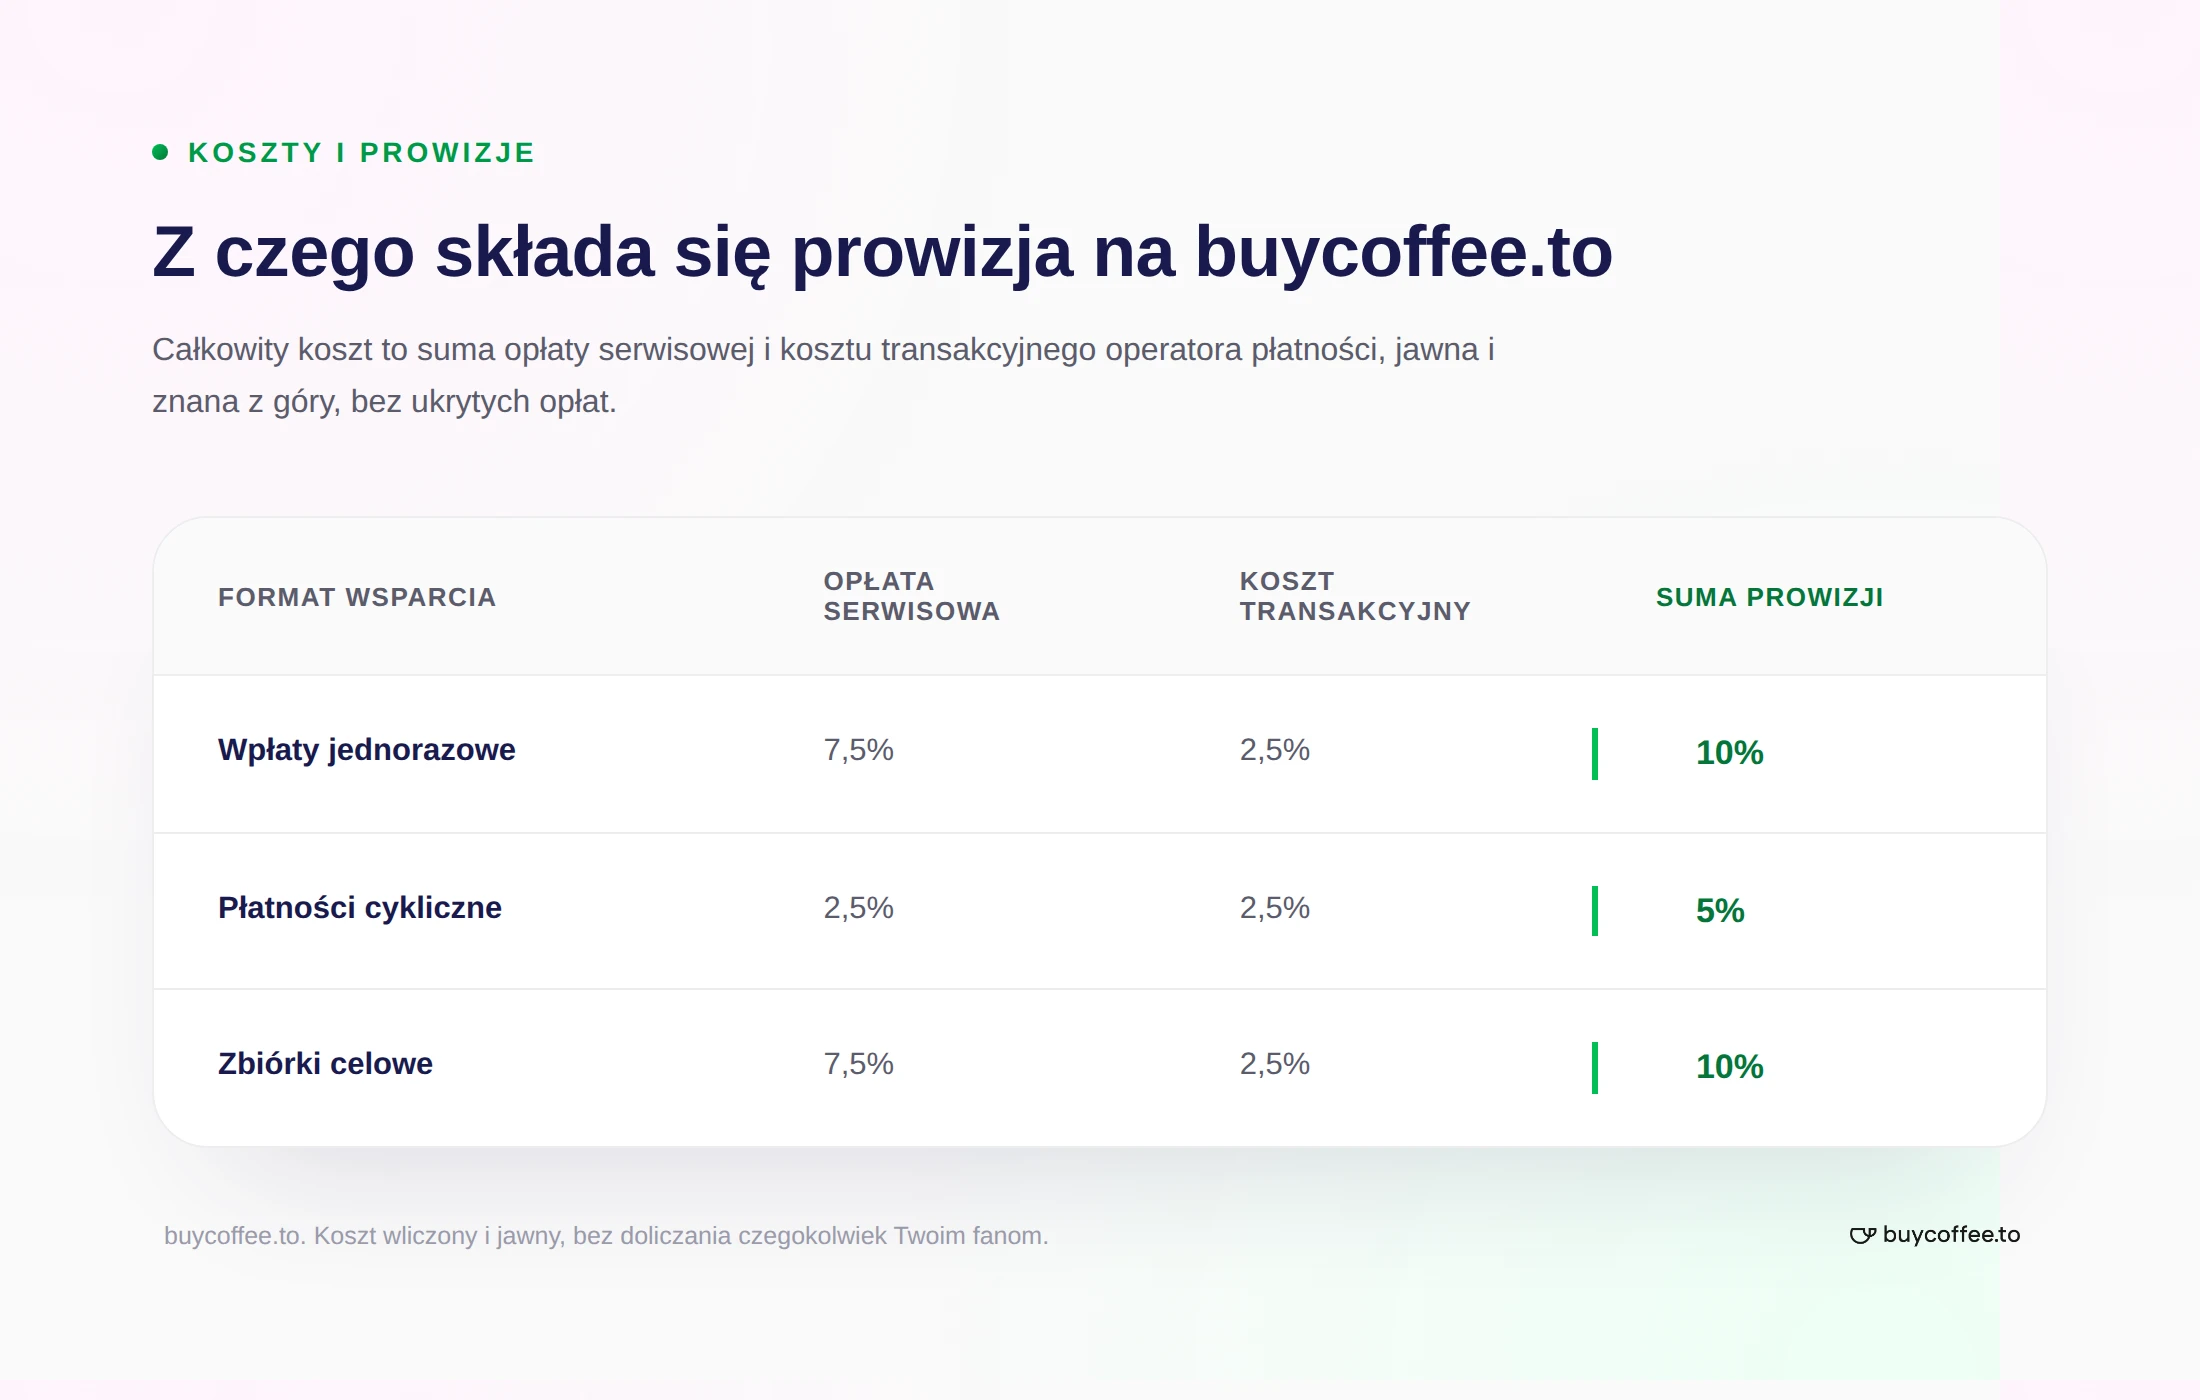Image resolution: width=2200 pixels, height=1400 pixels.
Task: Select the Płatności cykliczne row label
Action: [x=360, y=908]
